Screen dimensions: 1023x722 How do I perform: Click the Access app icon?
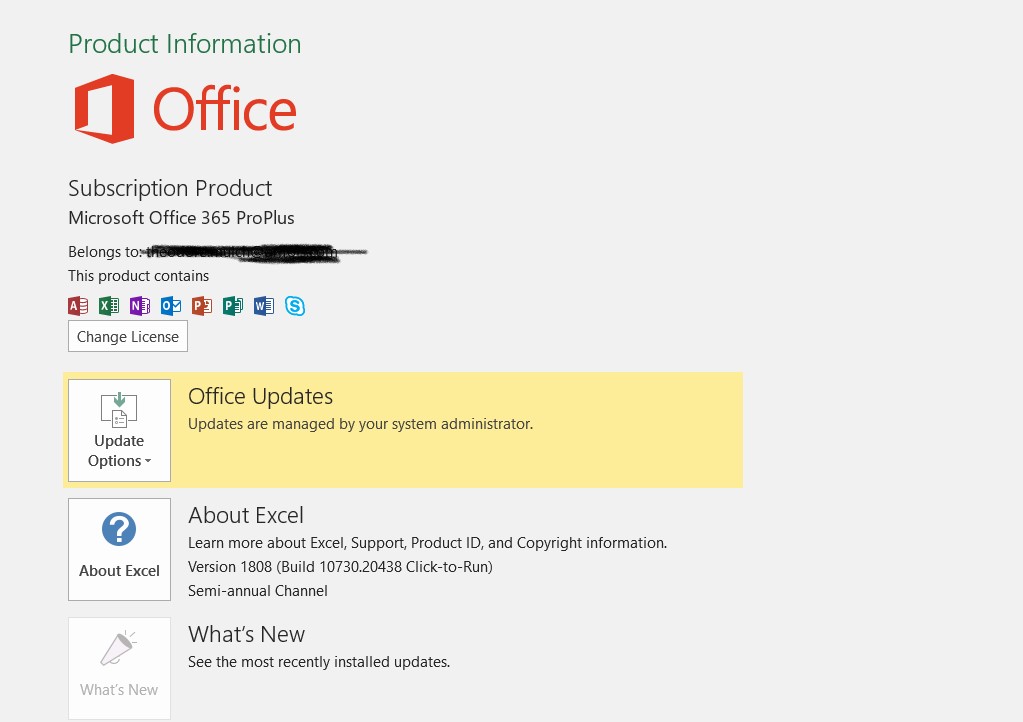pyautogui.click(x=78, y=306)
